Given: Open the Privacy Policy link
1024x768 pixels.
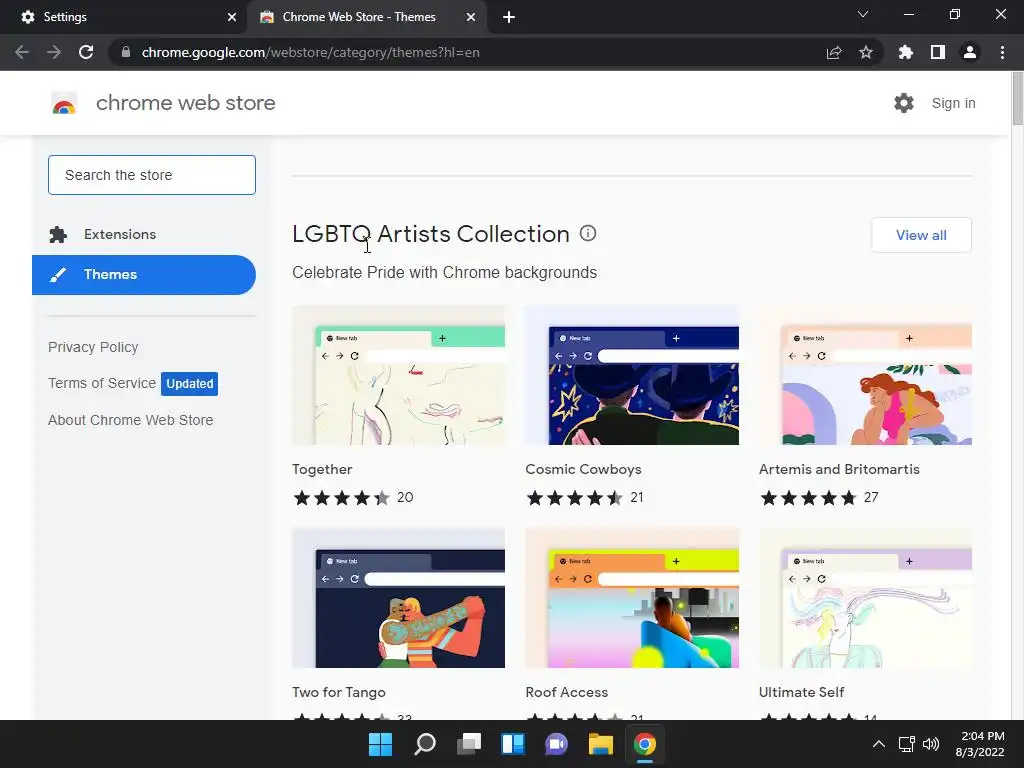Looking at the screenshot, I should [93, 347].
